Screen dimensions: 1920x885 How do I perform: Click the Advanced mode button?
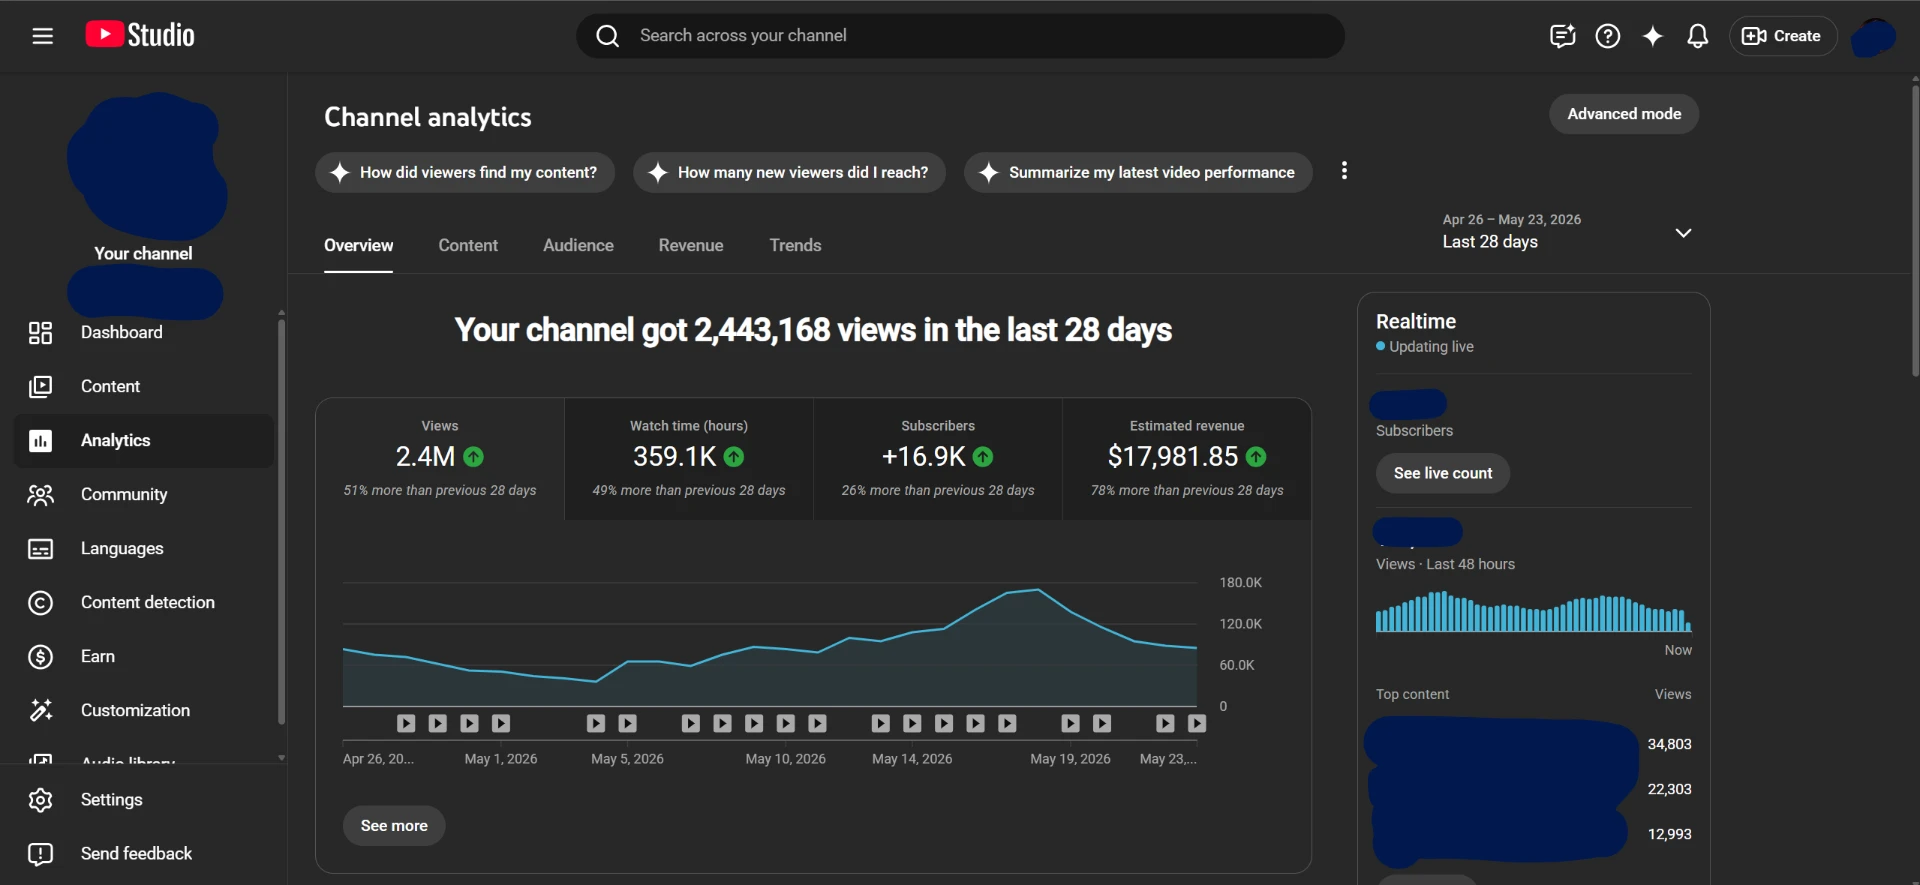pyautogui.click(x=1624, y=114)
